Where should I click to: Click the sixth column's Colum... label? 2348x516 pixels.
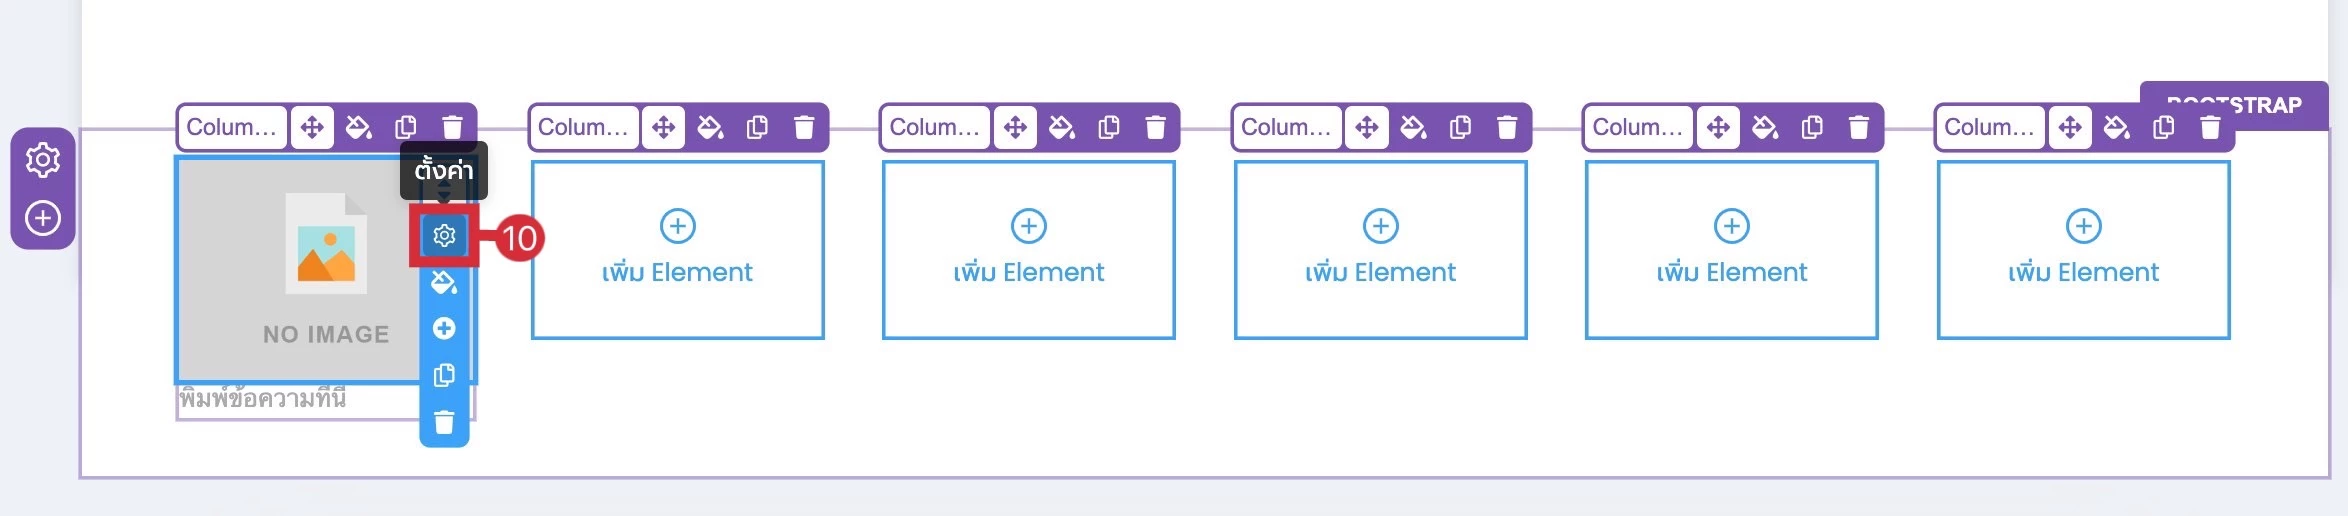[x=1989, y=128]
